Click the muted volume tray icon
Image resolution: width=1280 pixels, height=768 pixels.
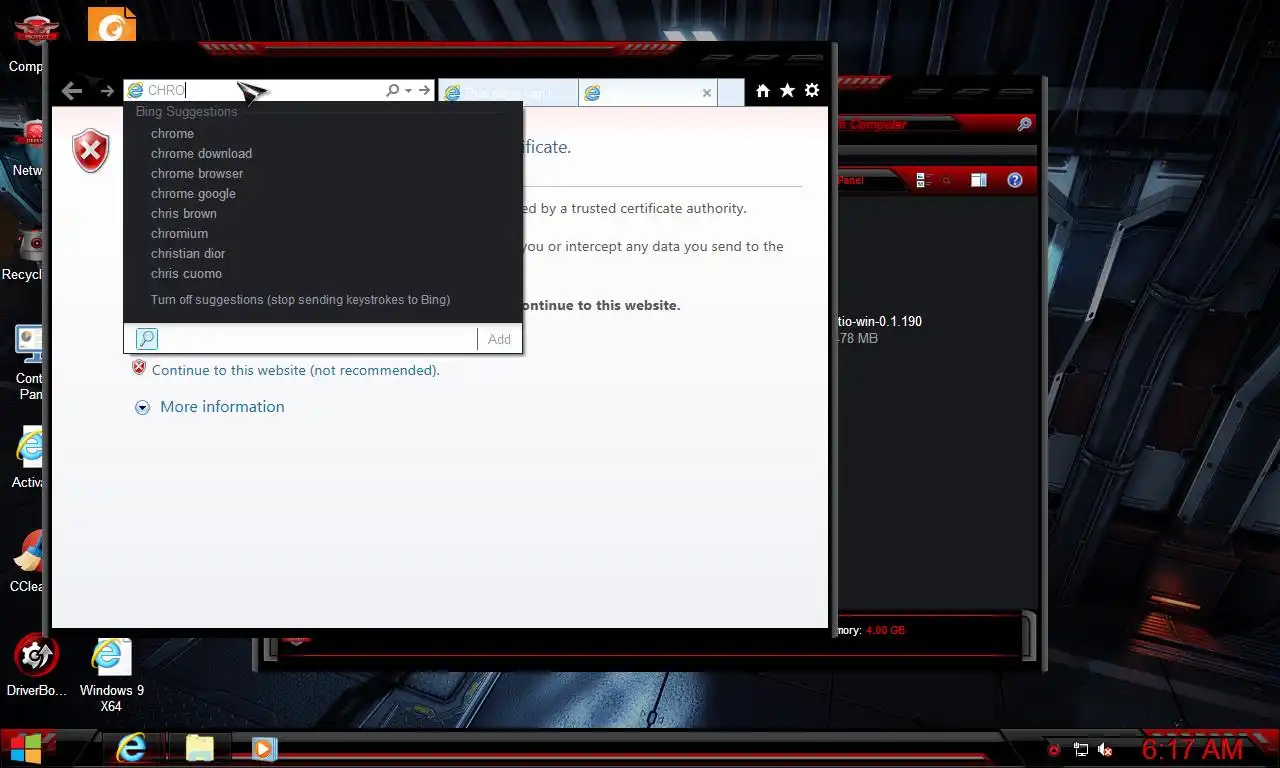[1106, 749]
